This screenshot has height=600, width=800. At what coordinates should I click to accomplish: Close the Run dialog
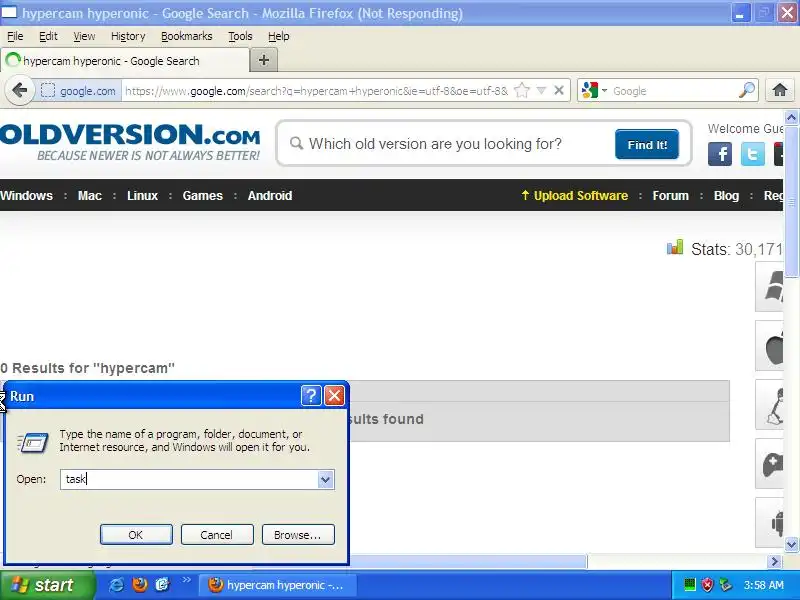334,395
